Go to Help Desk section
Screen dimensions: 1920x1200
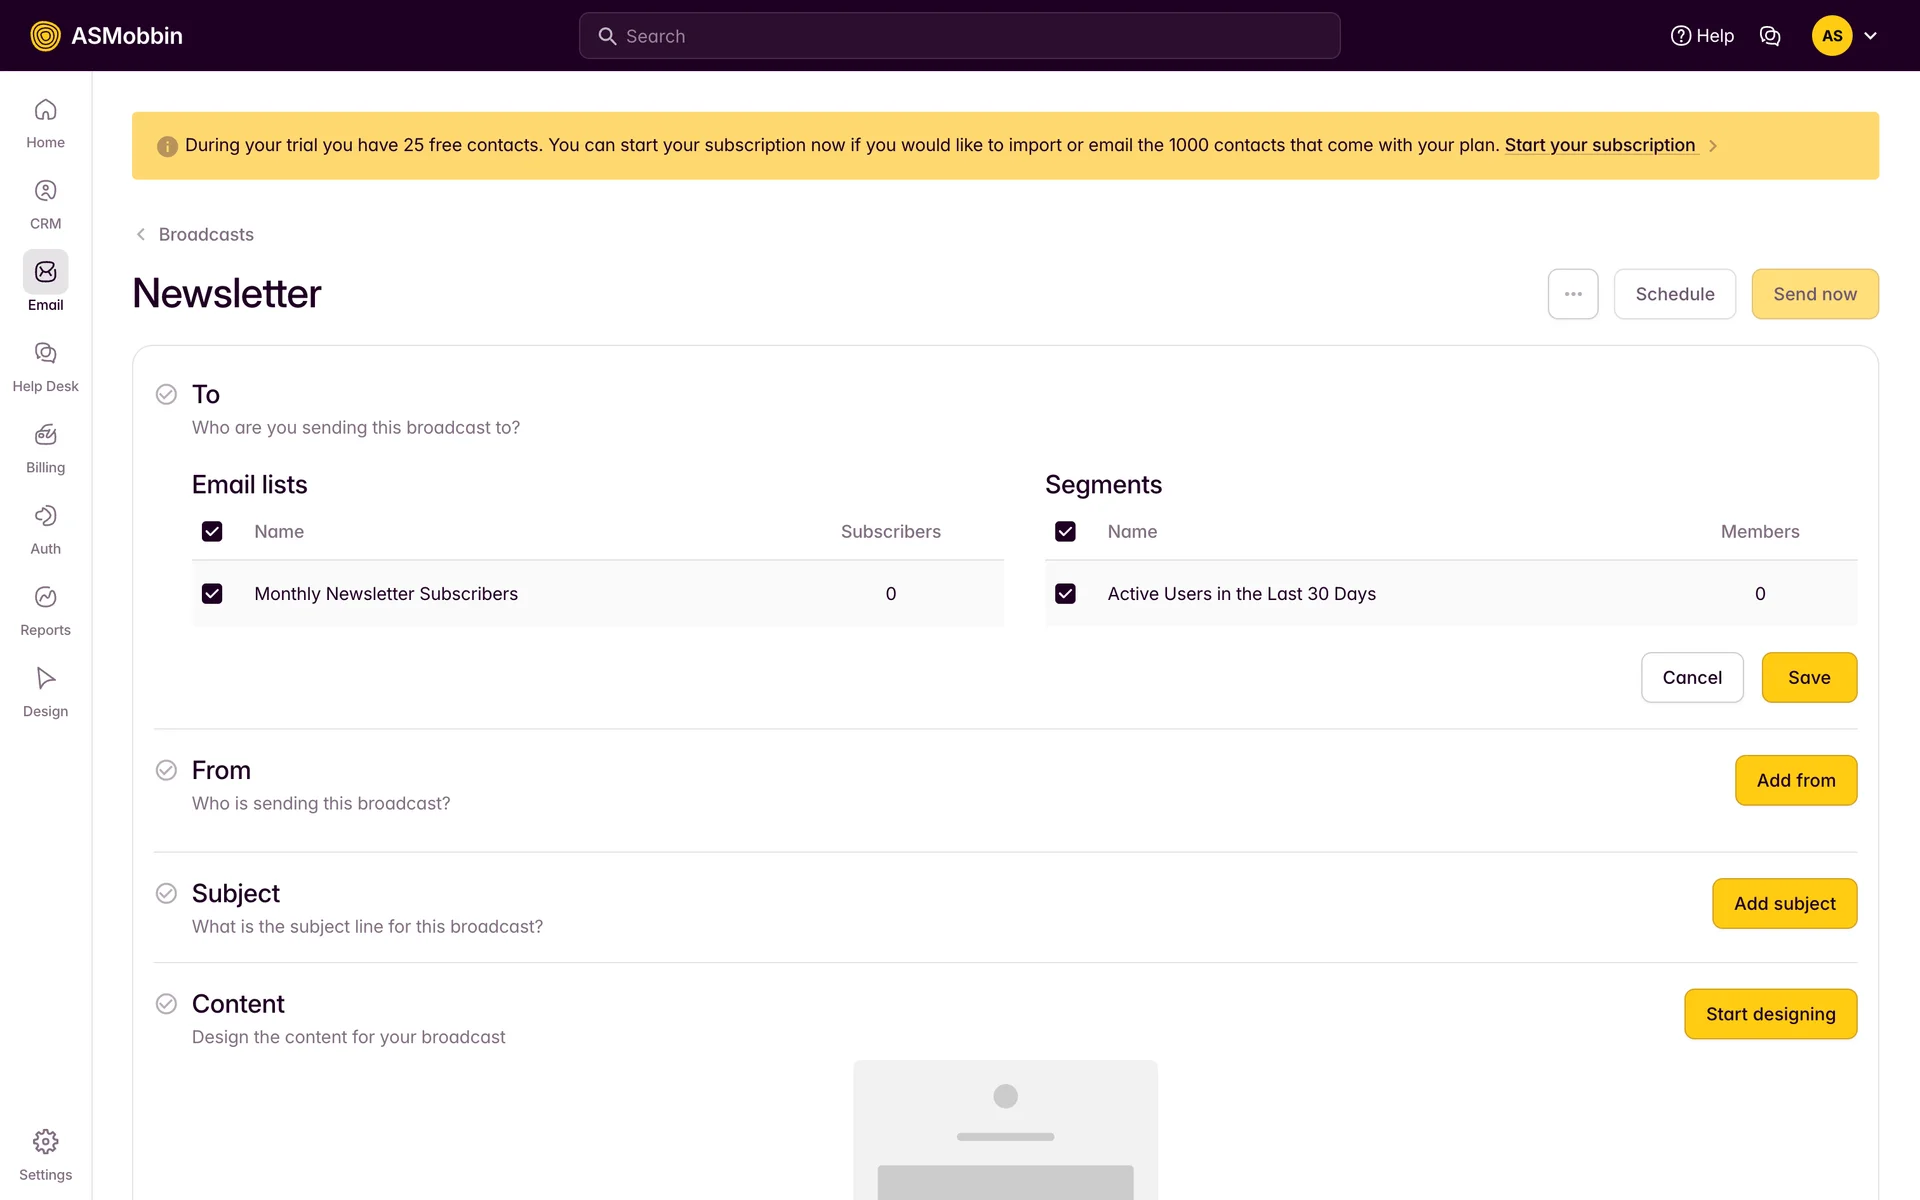pos(45,354)
